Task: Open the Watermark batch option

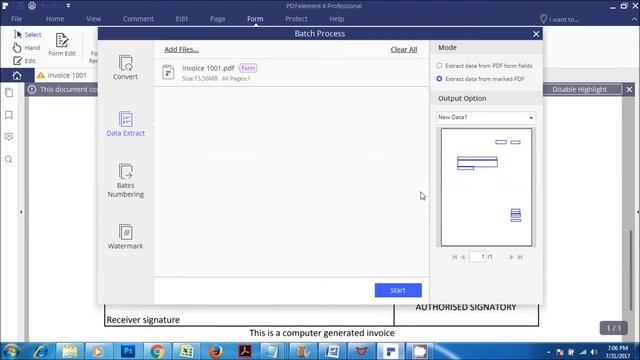Action: click(125, 237)
